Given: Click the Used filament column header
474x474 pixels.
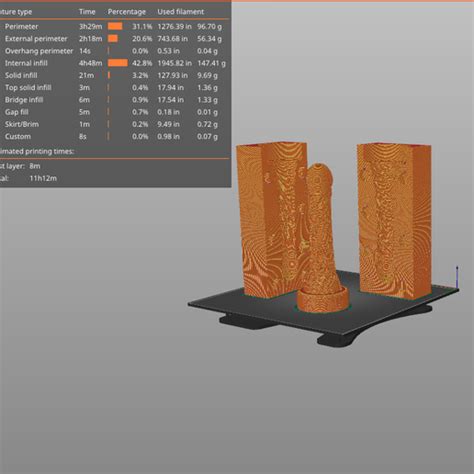Looking at the screenshot, I should [x=181, y=12].
